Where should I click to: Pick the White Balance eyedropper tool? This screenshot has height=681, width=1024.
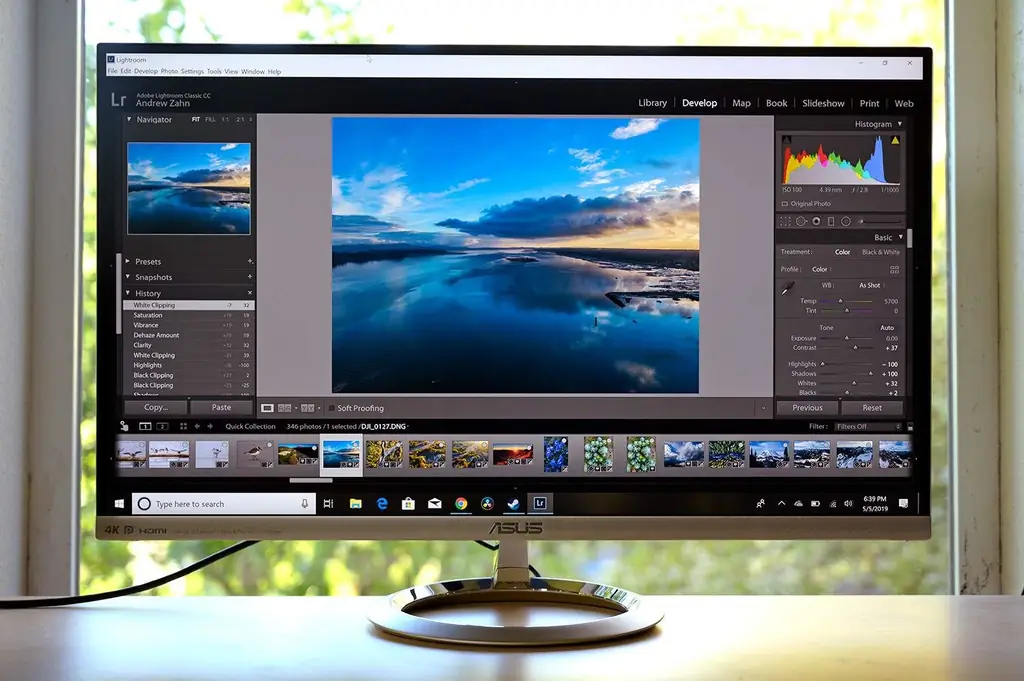(x=788, y=288)
